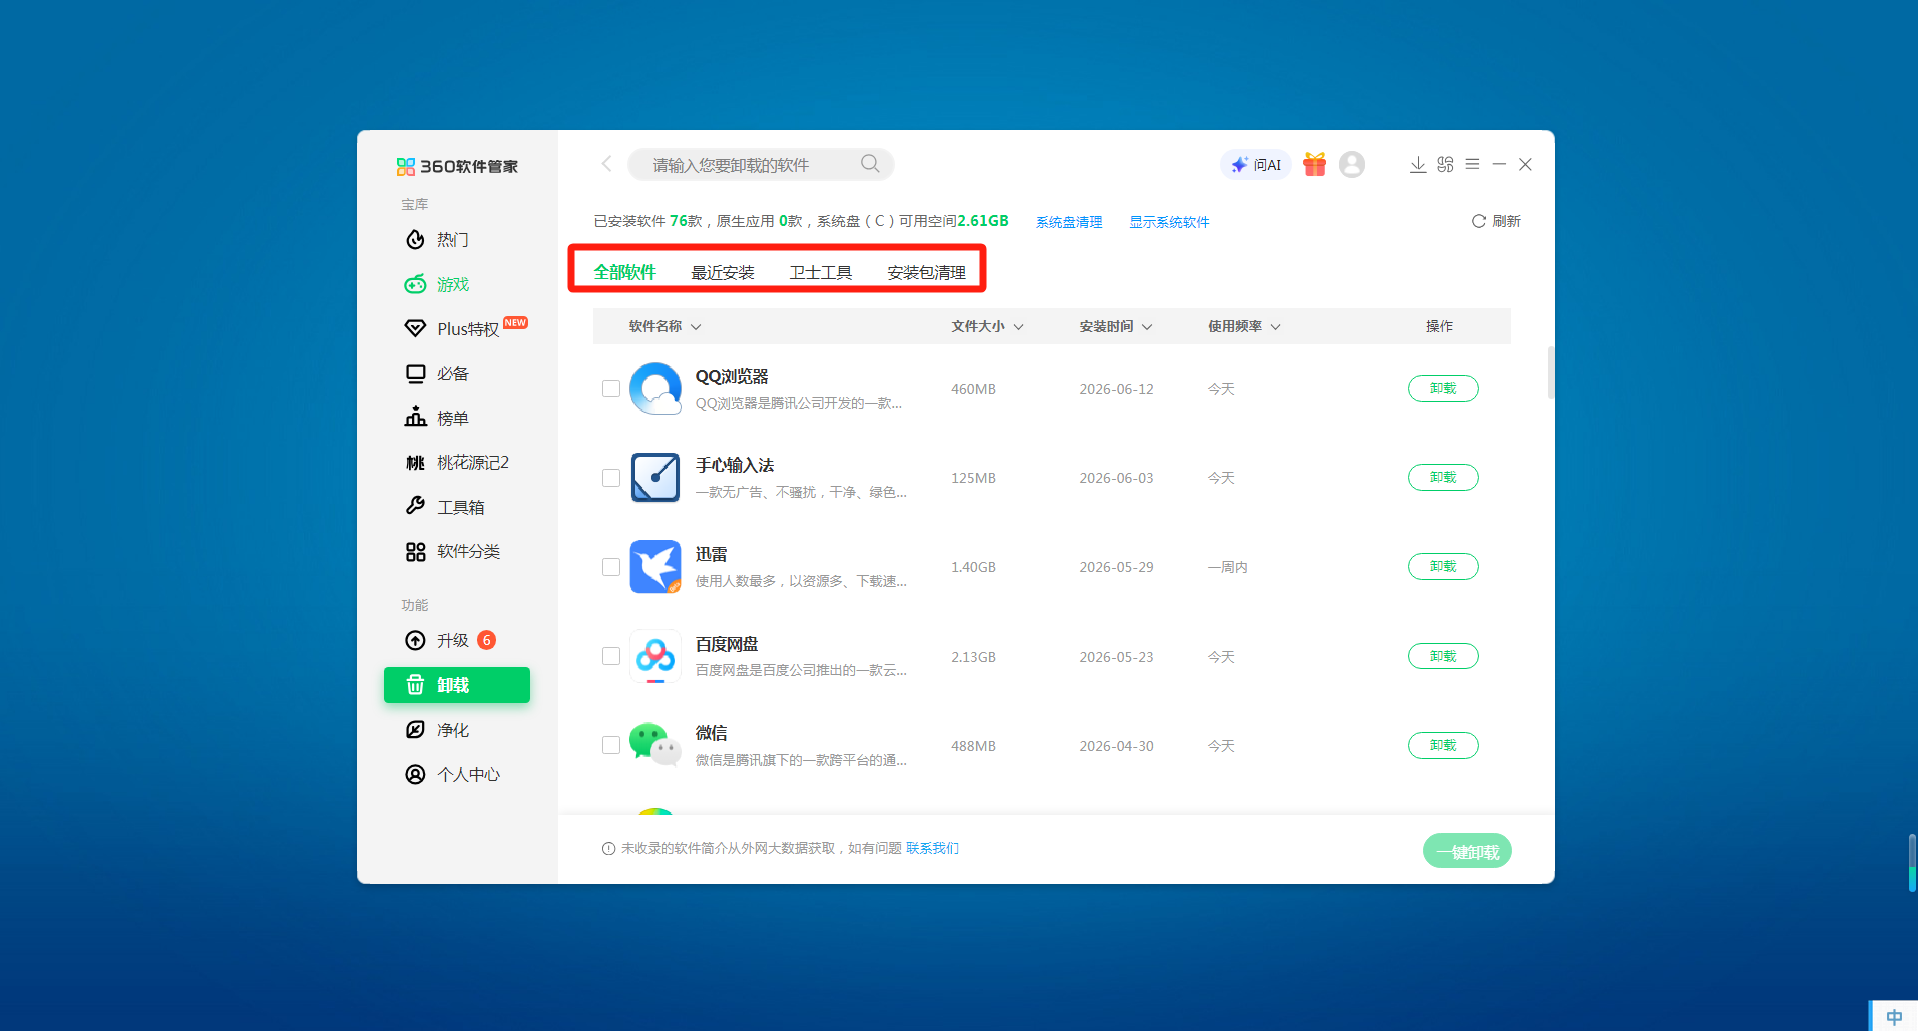Check the 迅雷 checkbox
This screenshot has height=1031, width=1918.
click(x=611, y=567)
